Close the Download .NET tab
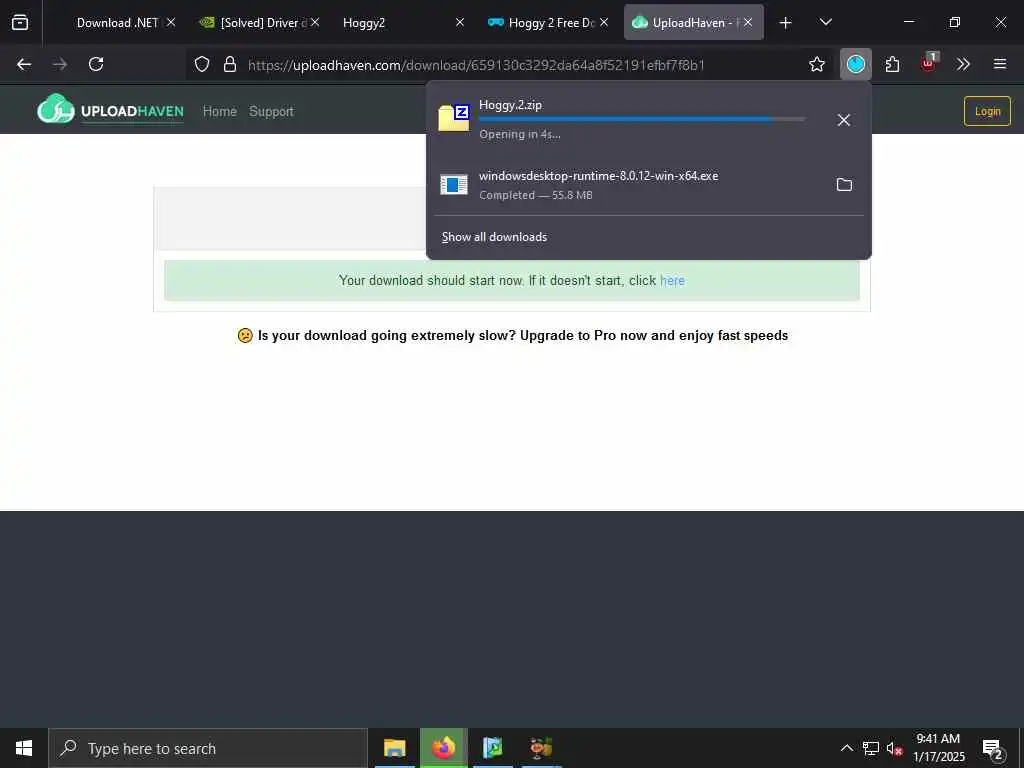 171,23
